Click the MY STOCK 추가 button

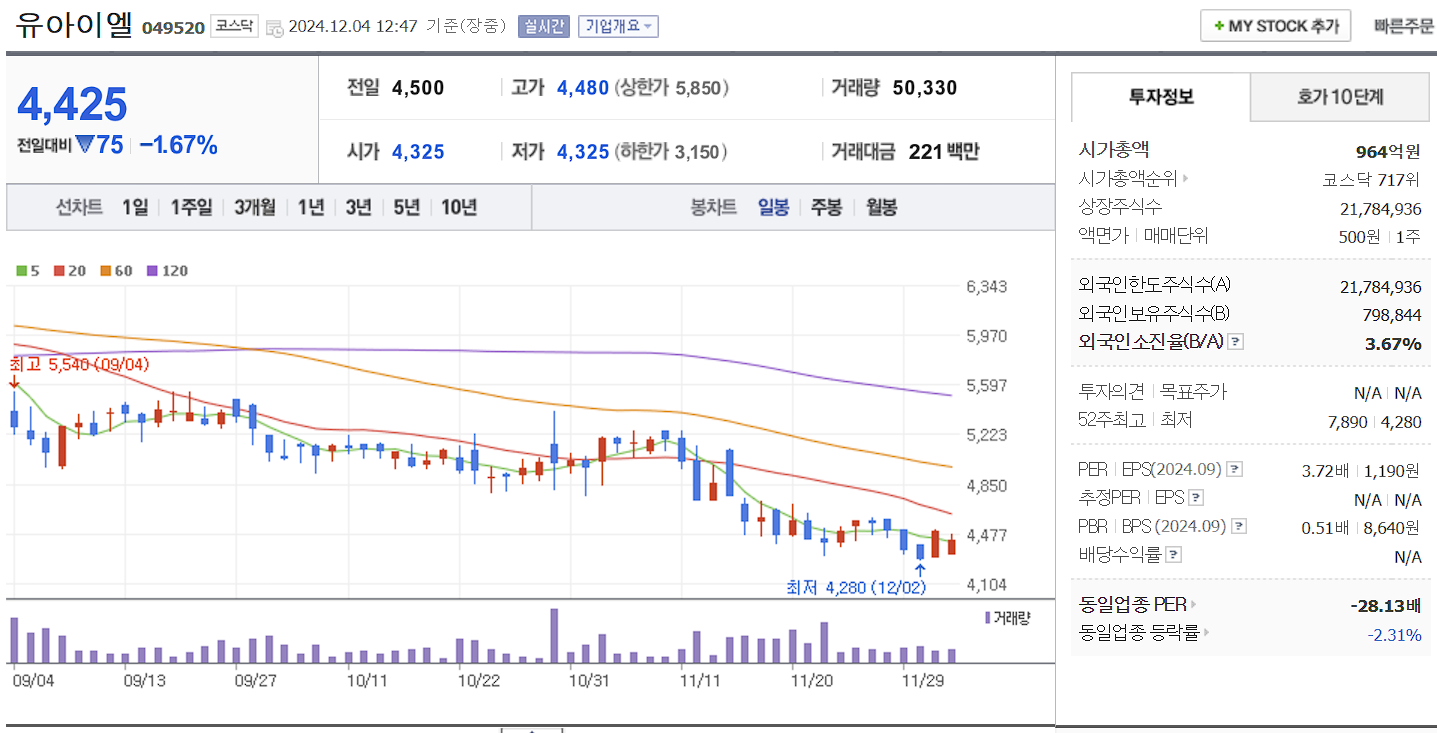(x=1274, y=25)
